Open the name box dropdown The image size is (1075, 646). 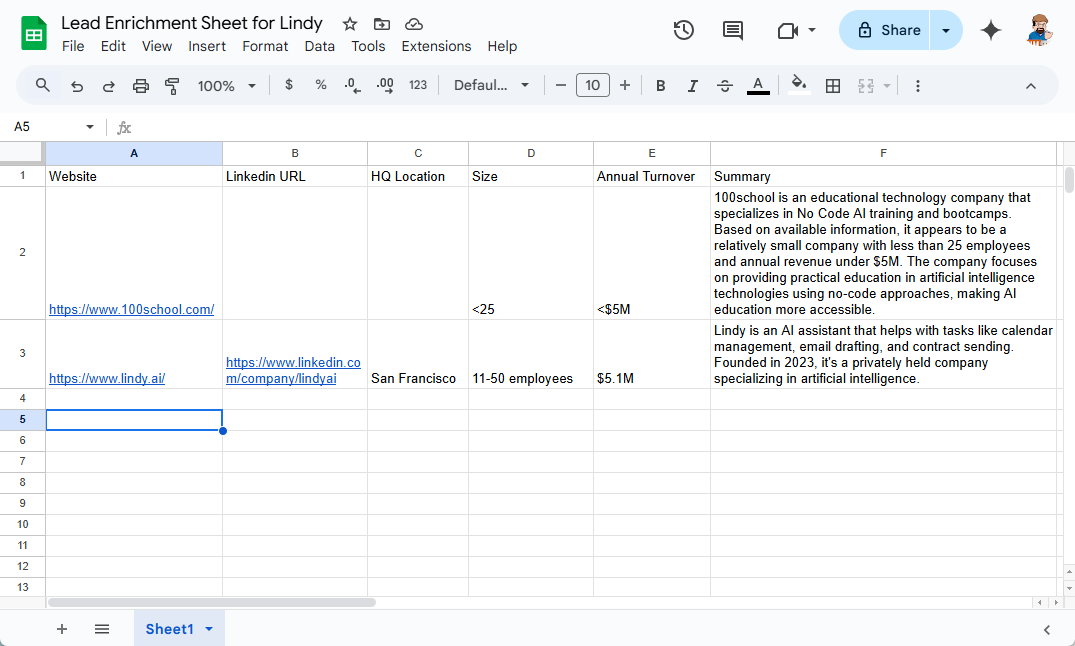tap(89, 127)
